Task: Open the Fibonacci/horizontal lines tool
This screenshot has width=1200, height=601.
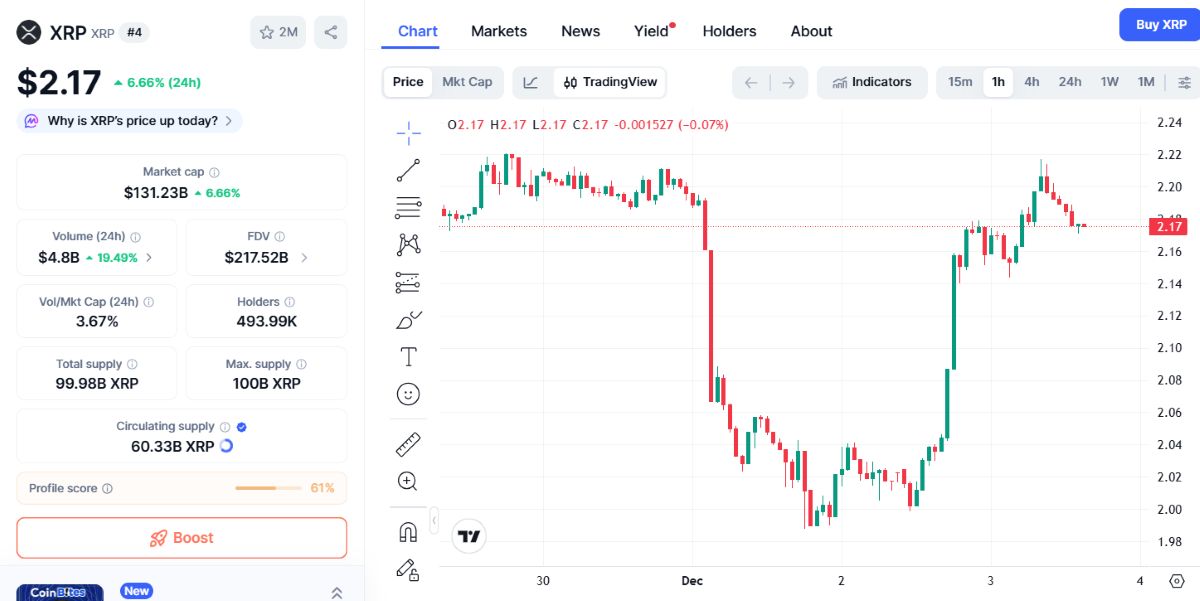Action: (x=408, y=208)
